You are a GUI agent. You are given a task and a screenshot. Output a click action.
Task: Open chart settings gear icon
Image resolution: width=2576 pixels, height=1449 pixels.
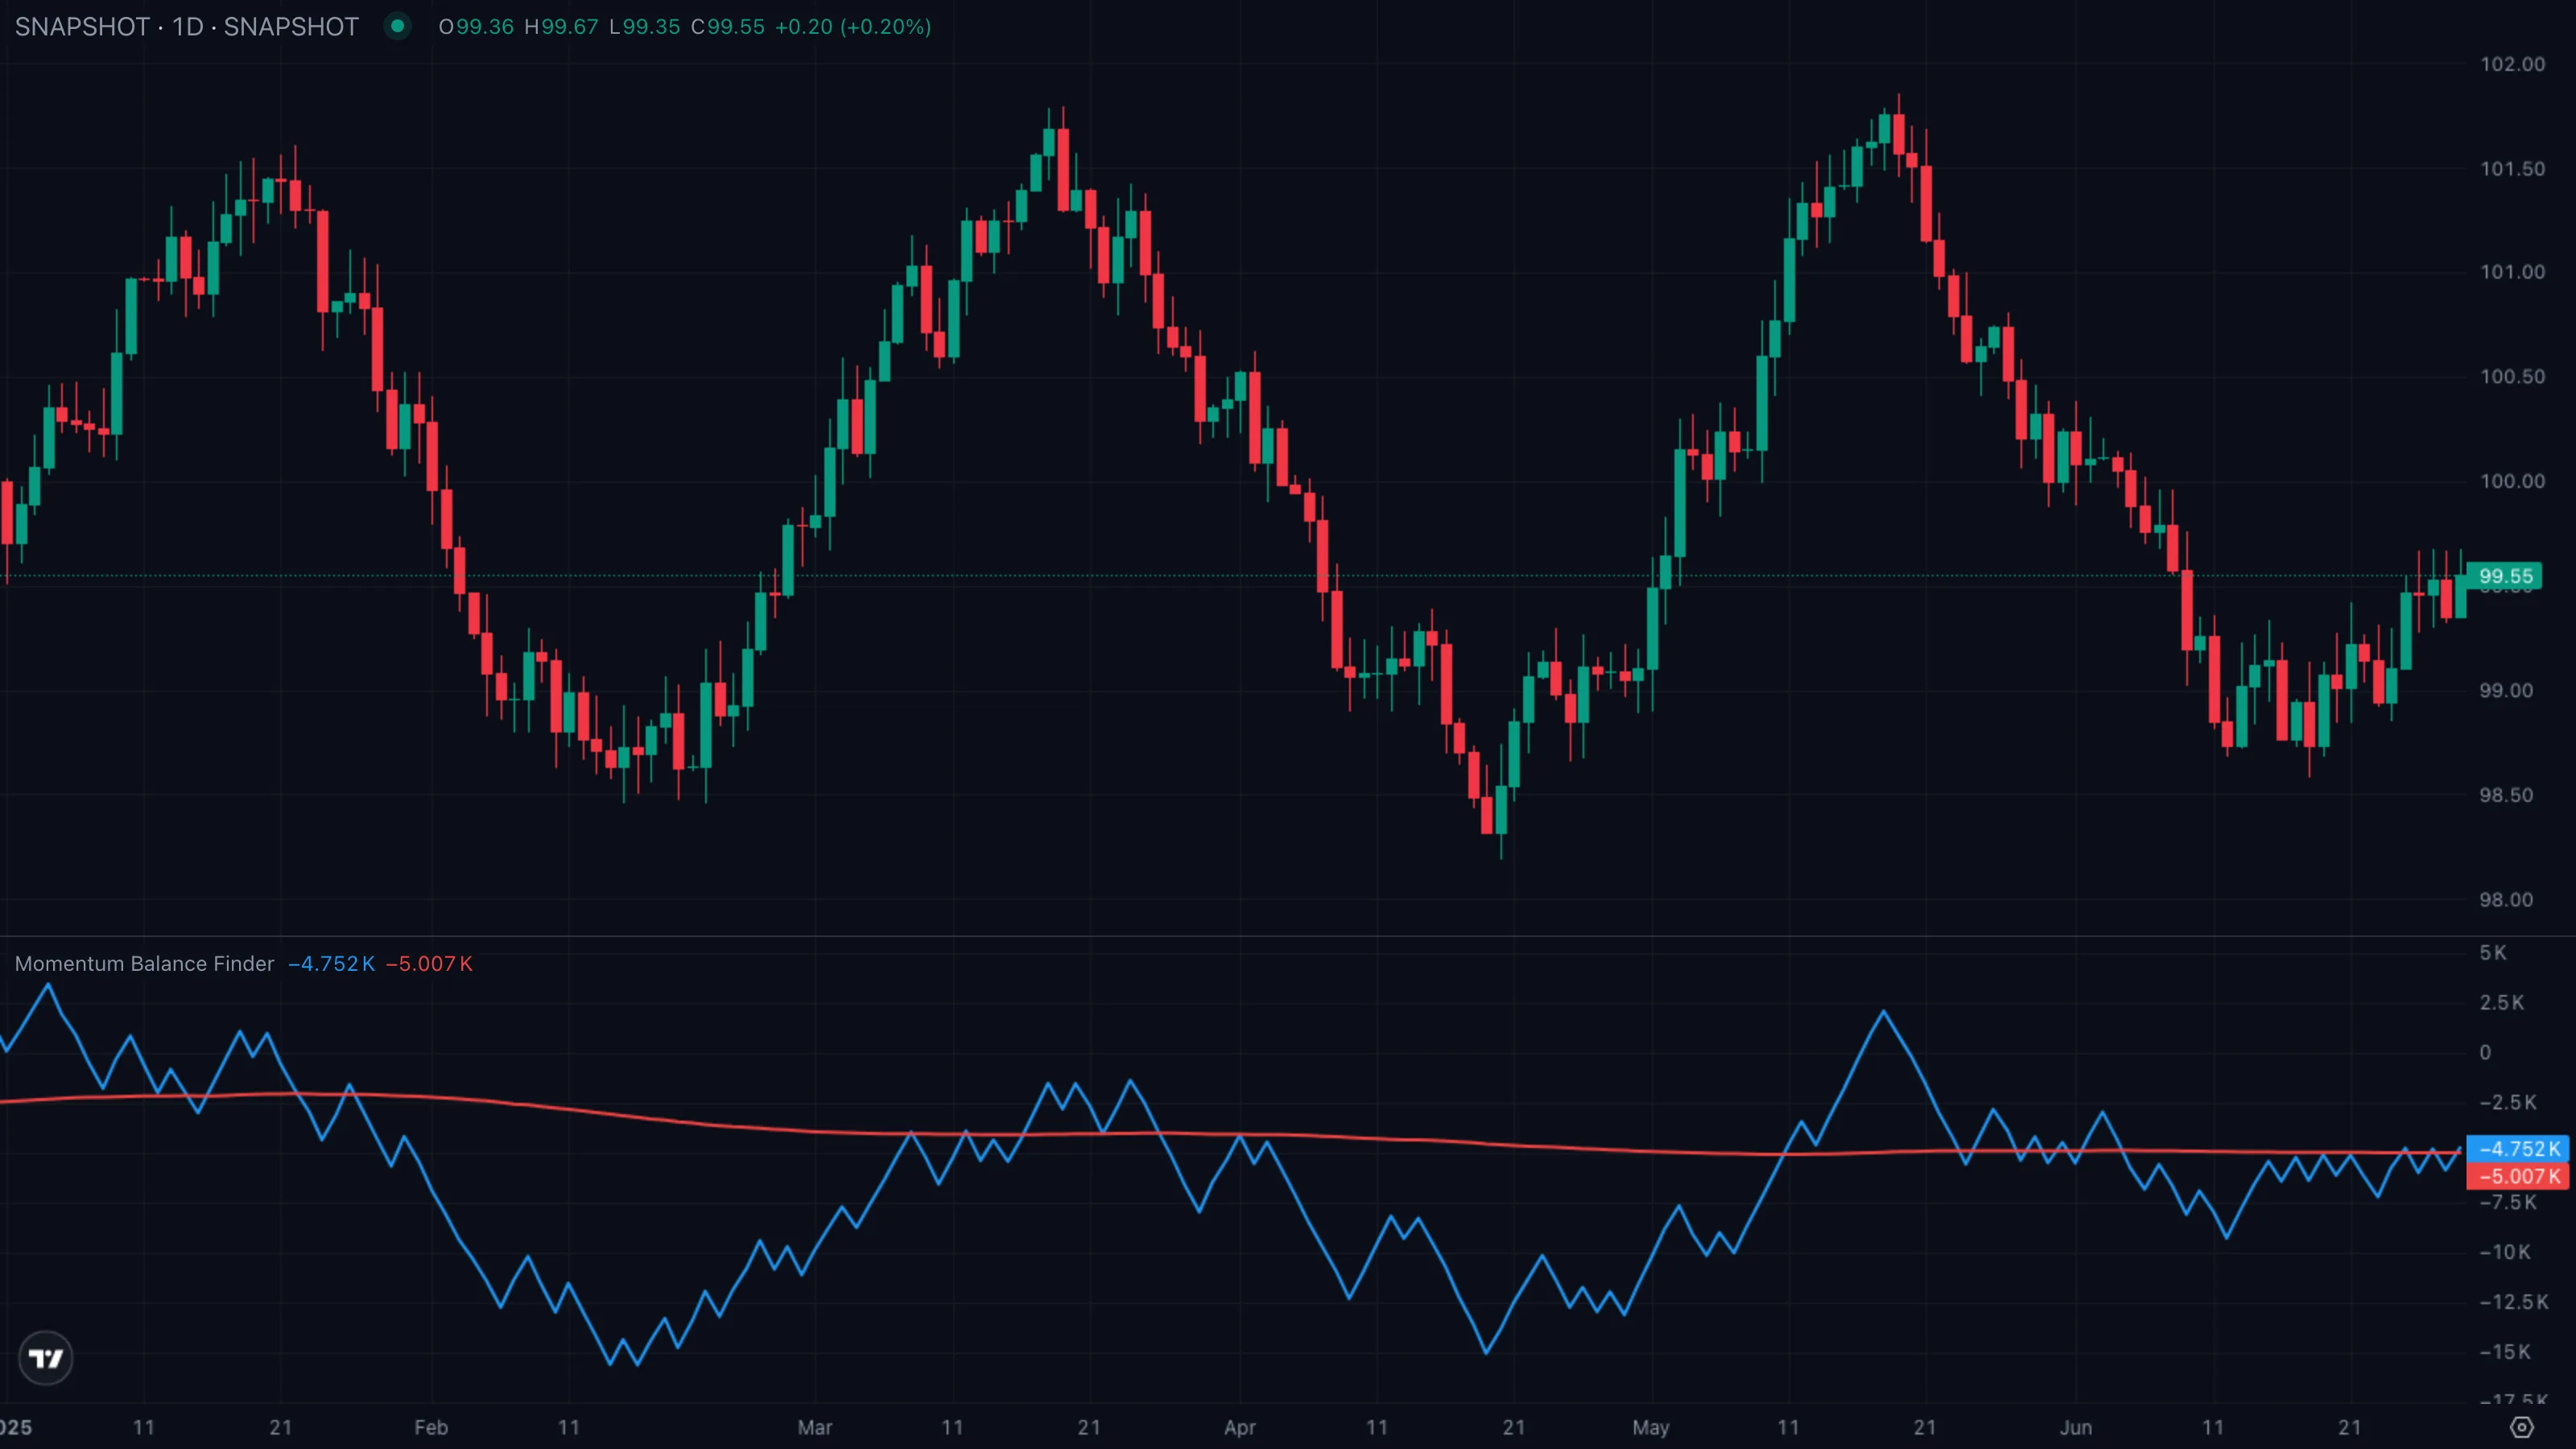coord(2522,1427)
